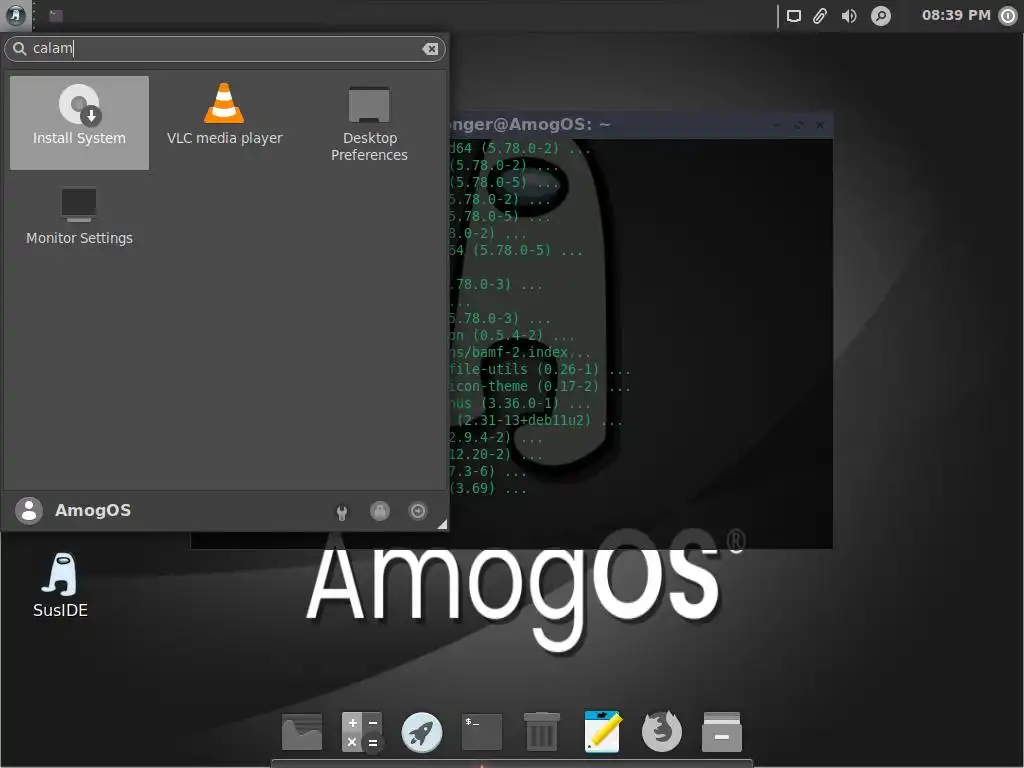This screenshot has width=1024, height=768.
Task: Open the notes editor in dock
Action: [602, 732]
